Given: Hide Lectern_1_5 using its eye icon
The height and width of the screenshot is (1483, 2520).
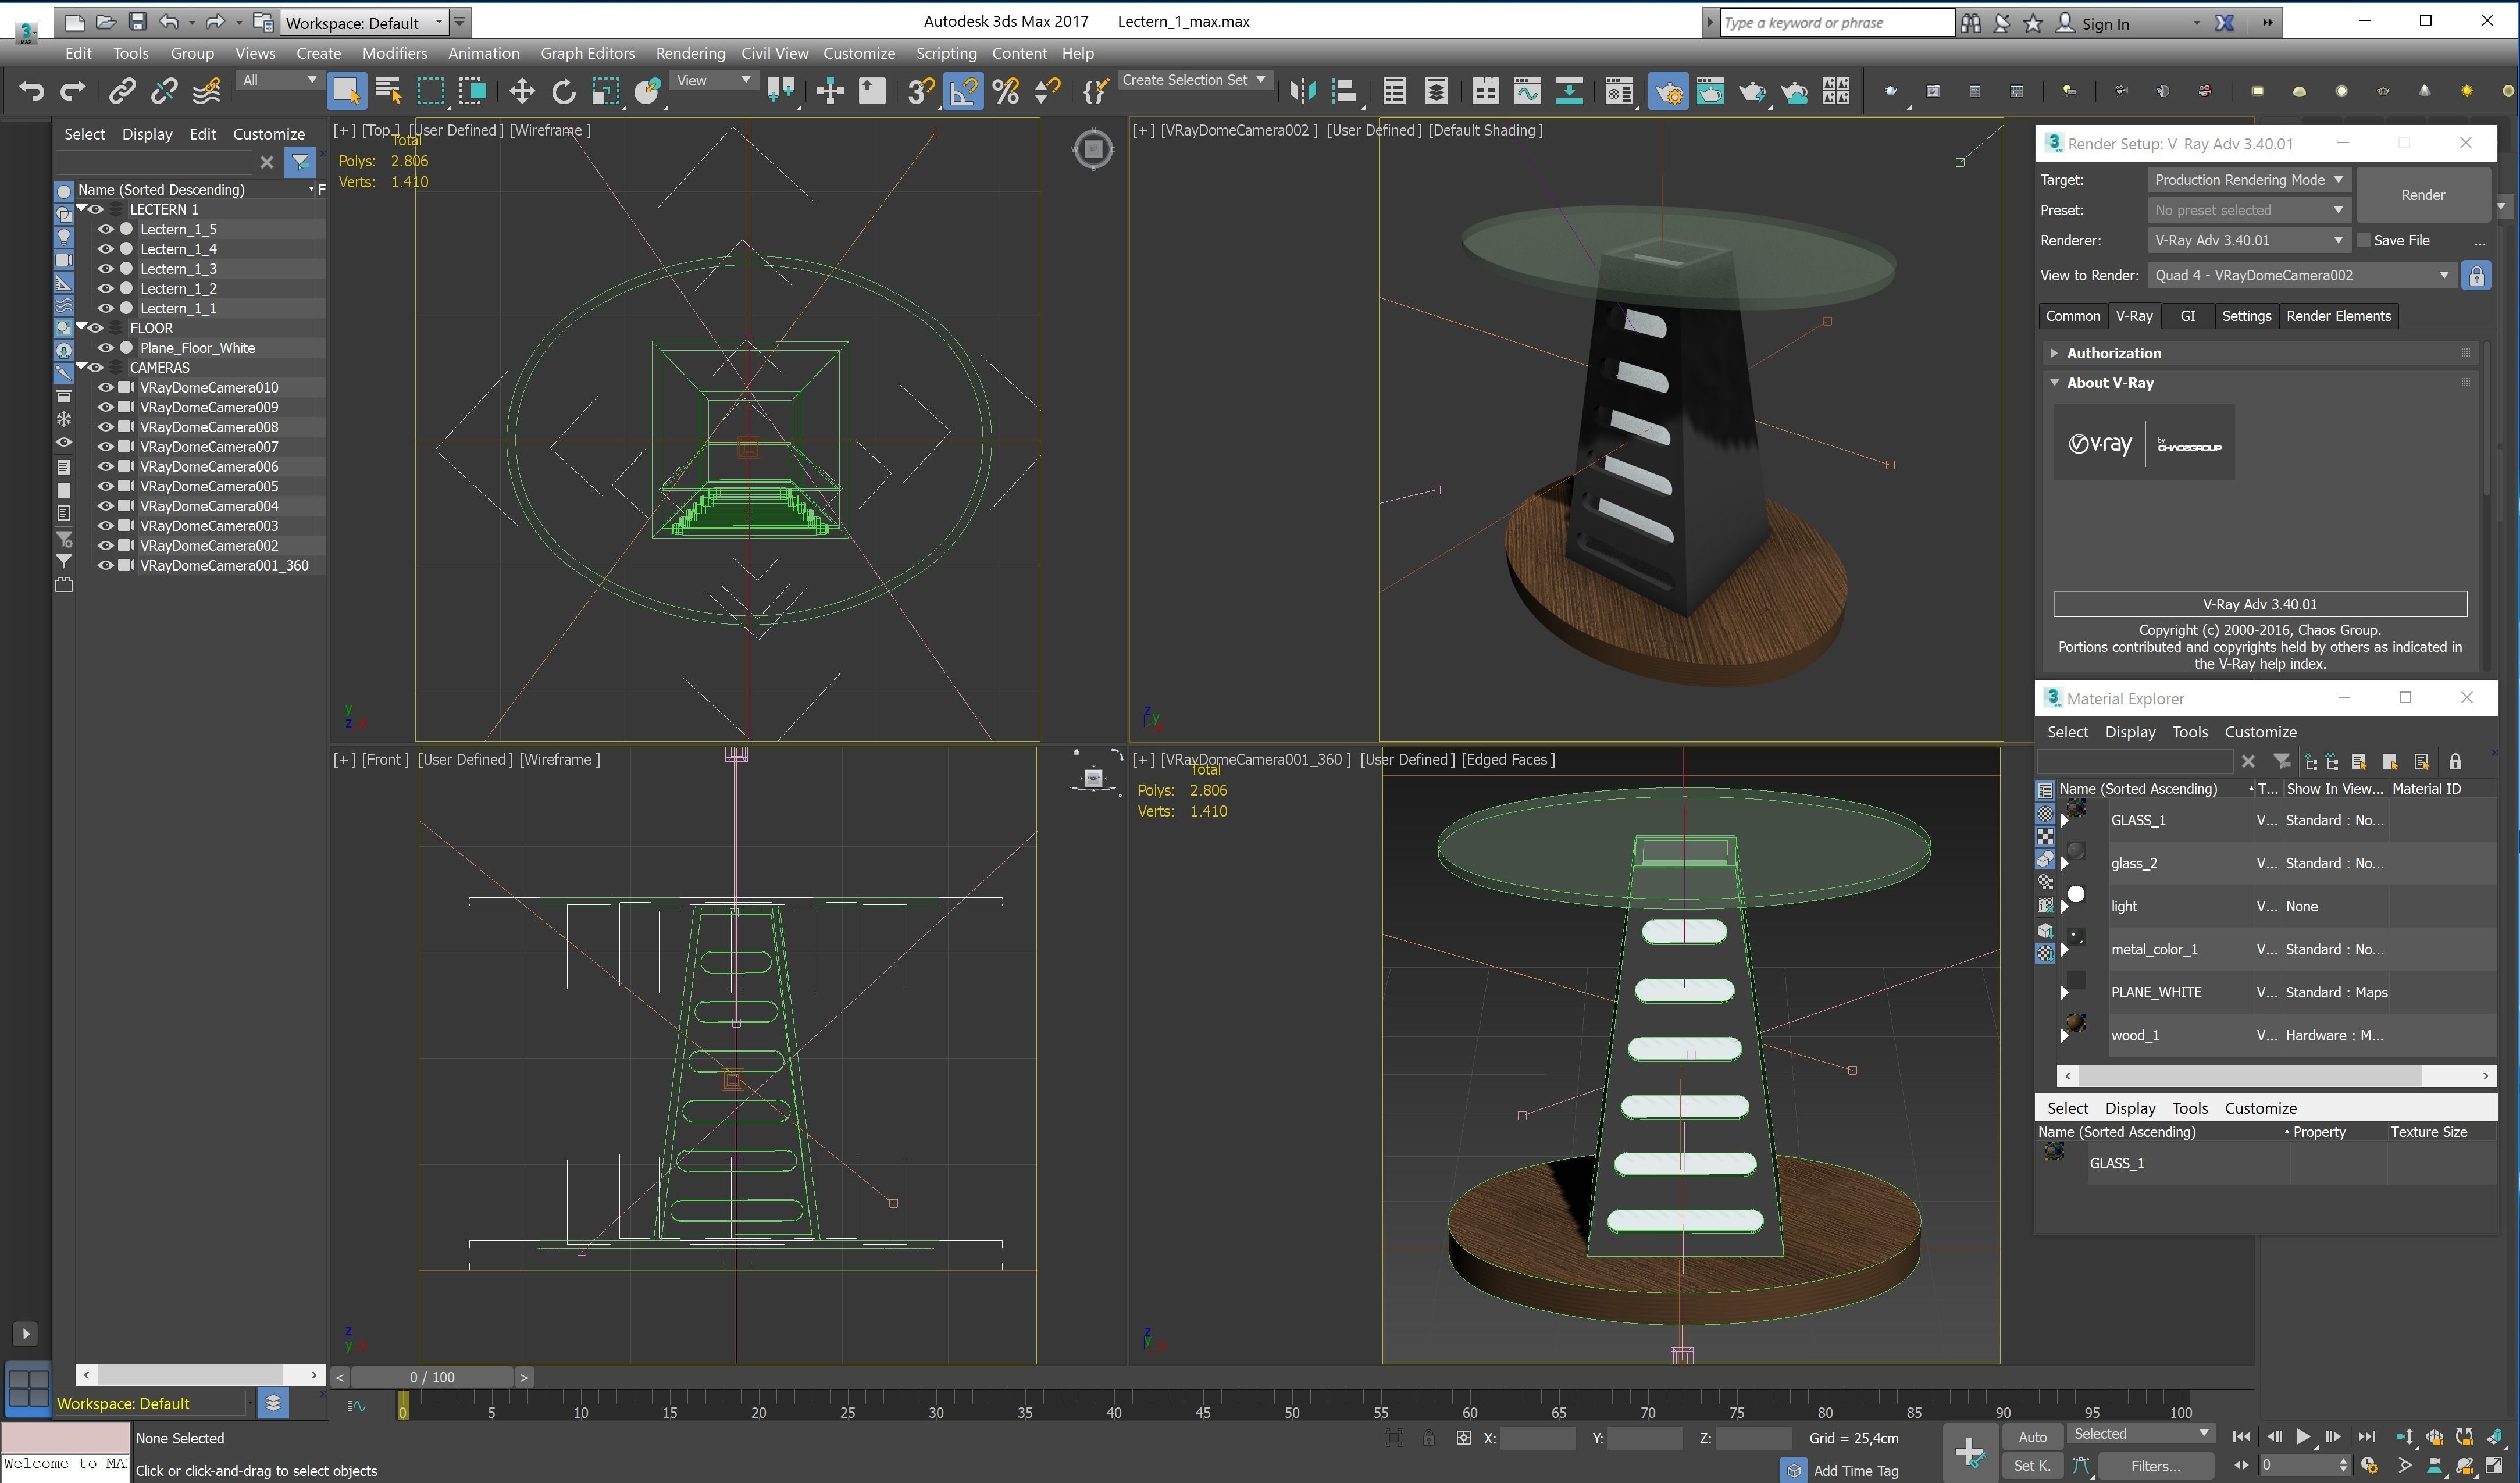Looking at the screenshot, I should point(105,229).
